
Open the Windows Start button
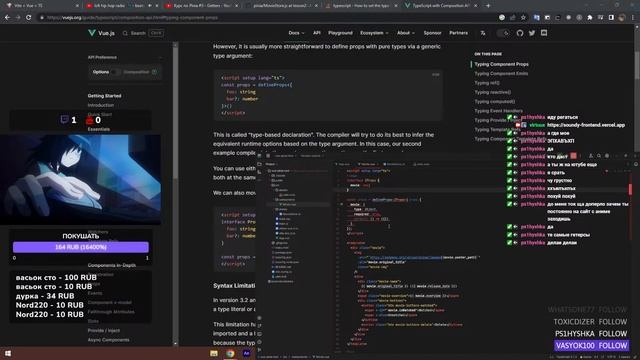[8, 353]
